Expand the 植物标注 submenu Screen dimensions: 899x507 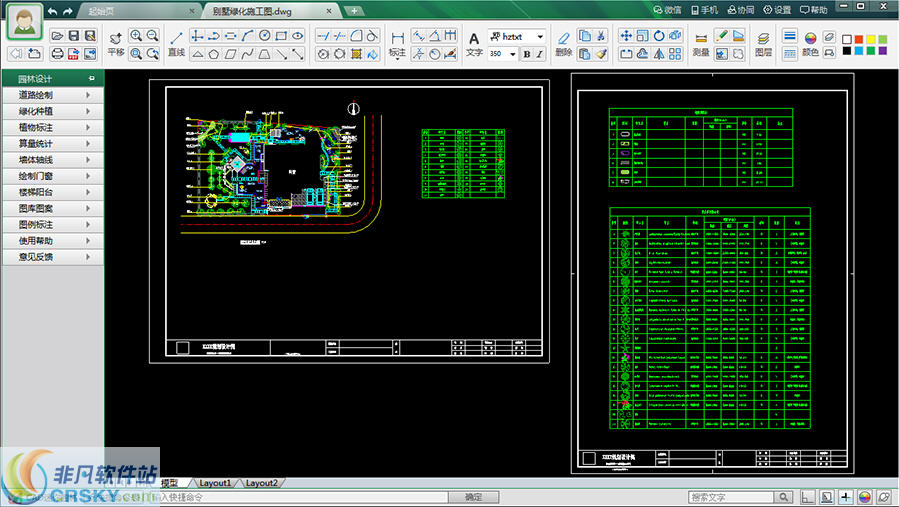[53, 127]
